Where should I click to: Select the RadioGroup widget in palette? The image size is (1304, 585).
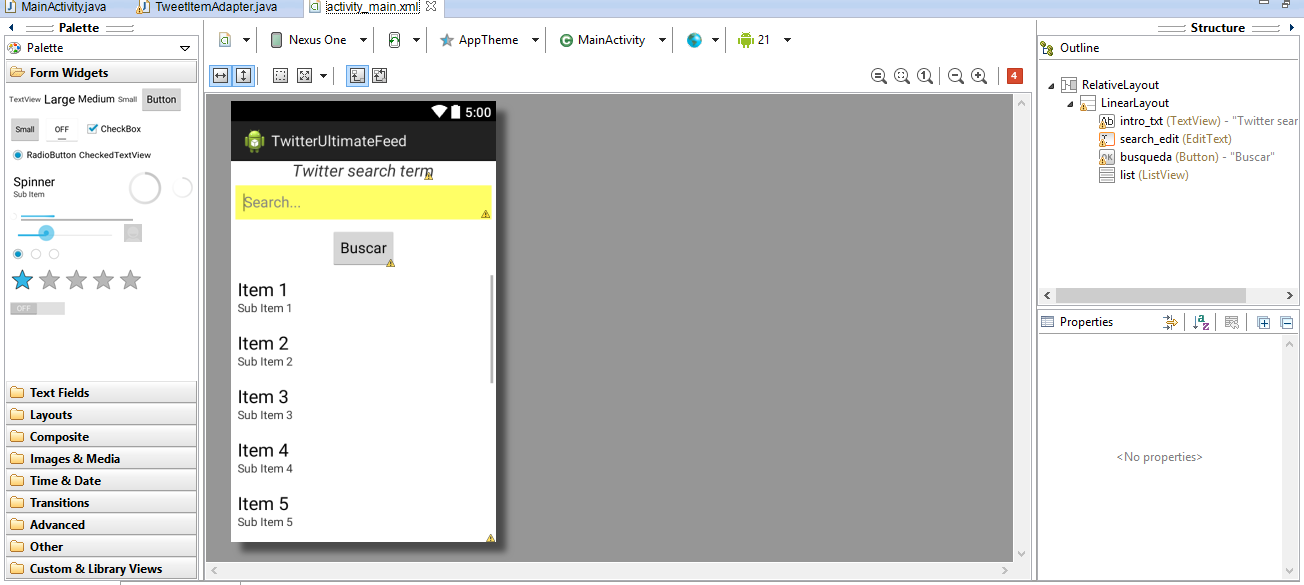click(36, 254)
